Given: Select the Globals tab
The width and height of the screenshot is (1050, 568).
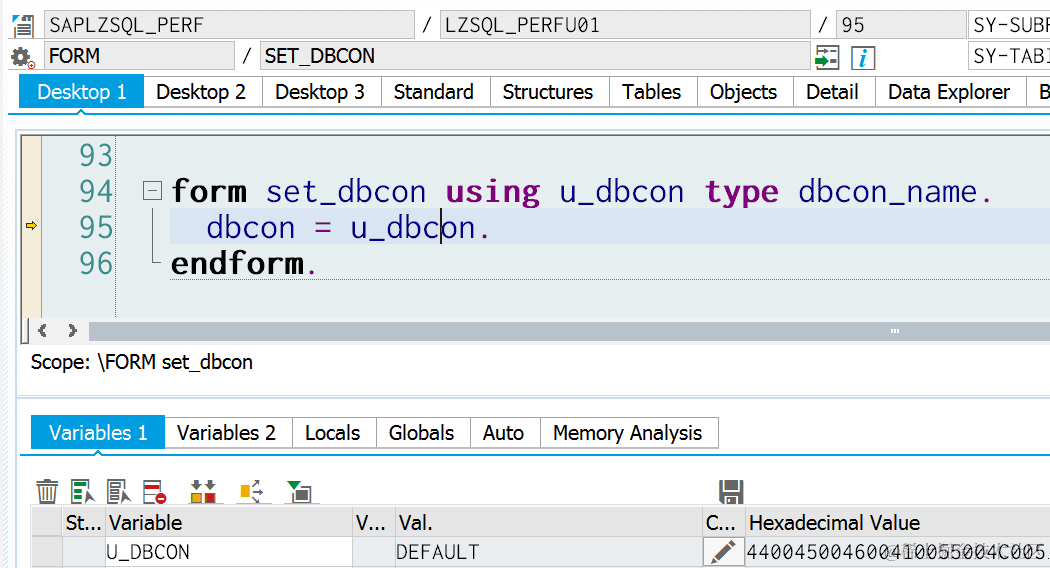Looking at the screenshot, I should (422, 433).
